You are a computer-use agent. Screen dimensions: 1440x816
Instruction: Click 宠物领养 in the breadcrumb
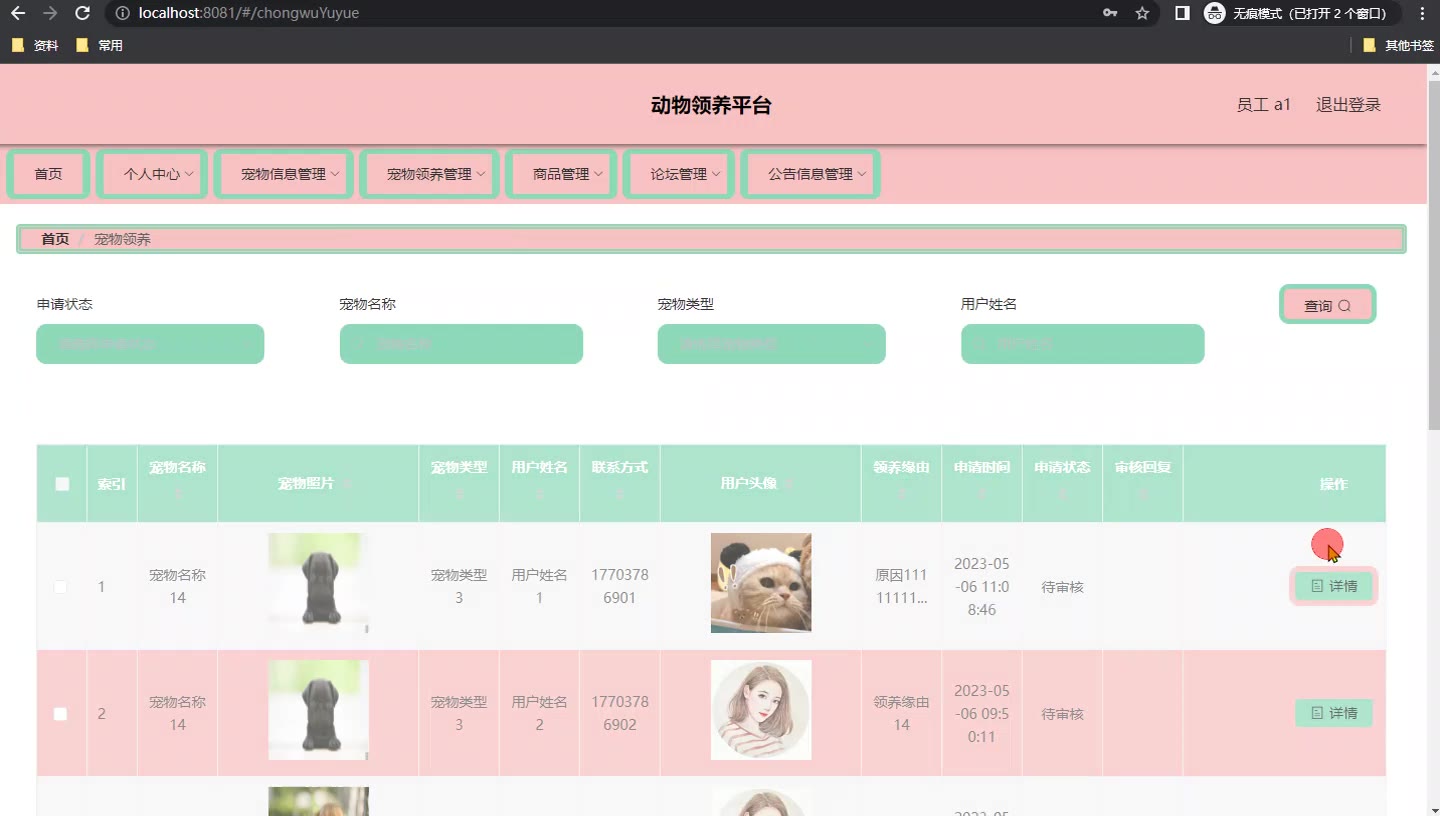tap(122, 239)
